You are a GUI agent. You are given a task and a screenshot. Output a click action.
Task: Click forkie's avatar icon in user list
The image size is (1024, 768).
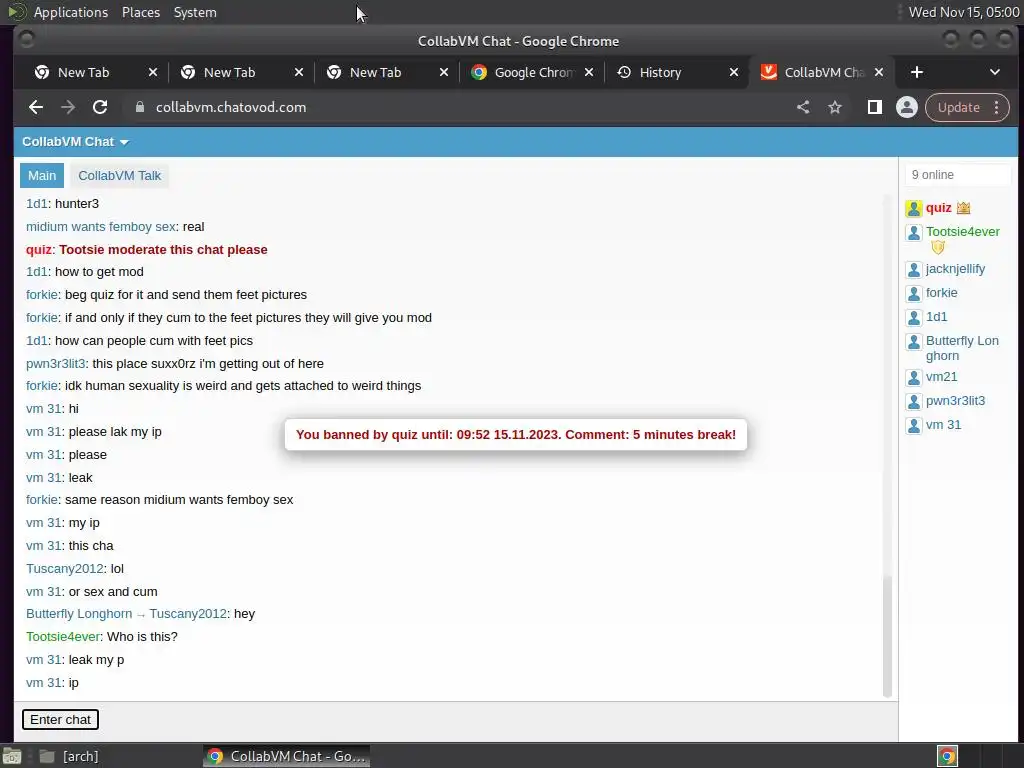pyautogui.click(x=914, y=294)
